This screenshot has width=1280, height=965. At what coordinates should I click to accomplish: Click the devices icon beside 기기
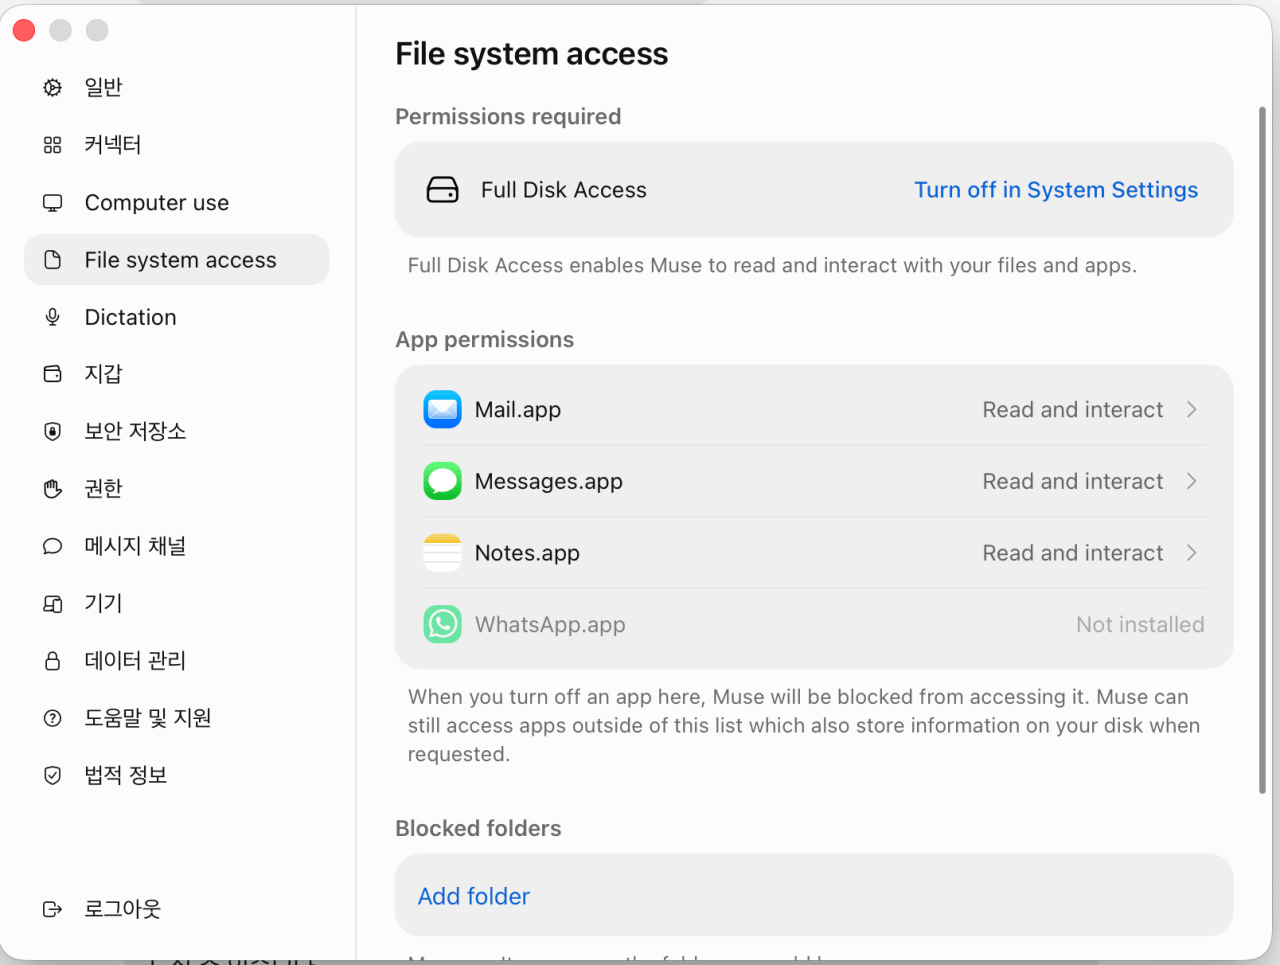(x=53, y=604)
